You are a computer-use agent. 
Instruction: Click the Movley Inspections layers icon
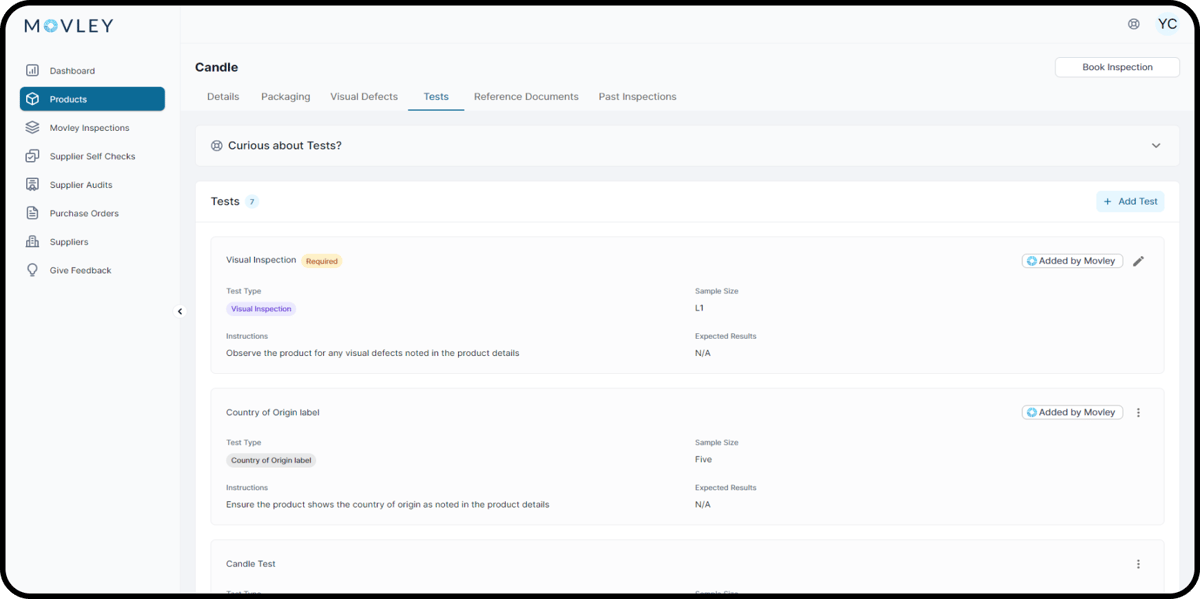[x=33, y=128]
